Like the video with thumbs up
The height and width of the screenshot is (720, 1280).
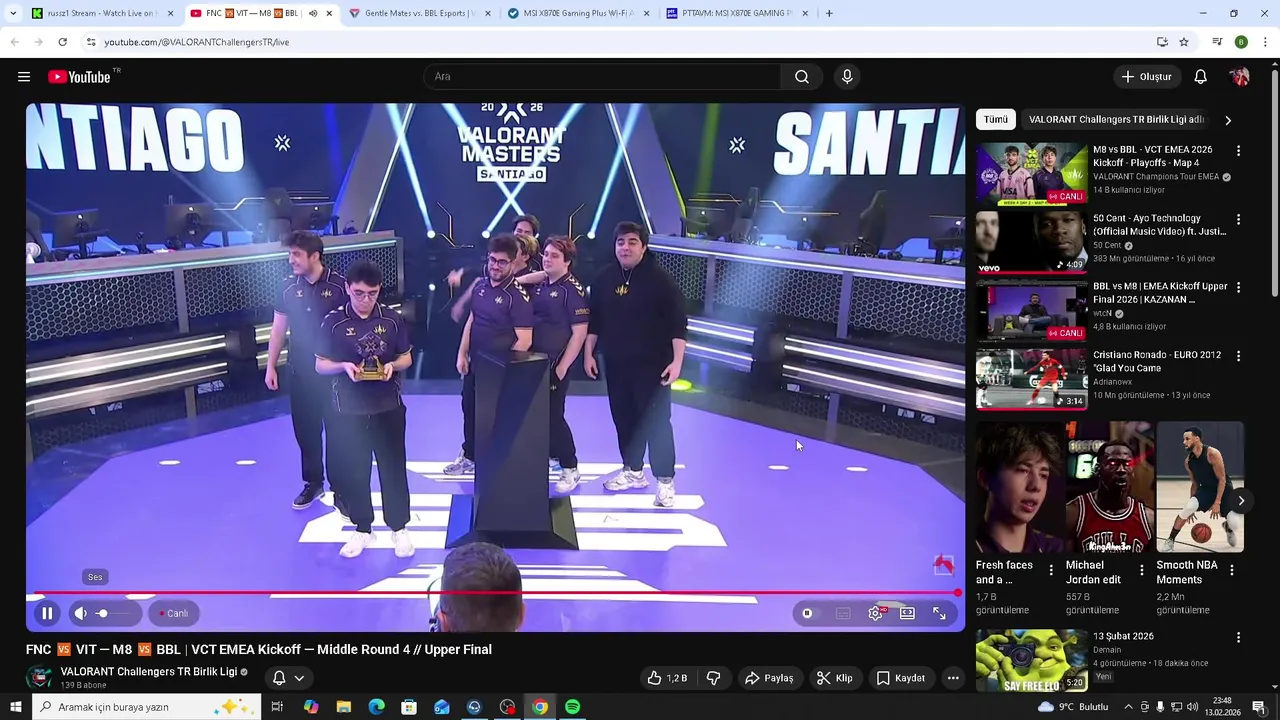coord(667,678)
